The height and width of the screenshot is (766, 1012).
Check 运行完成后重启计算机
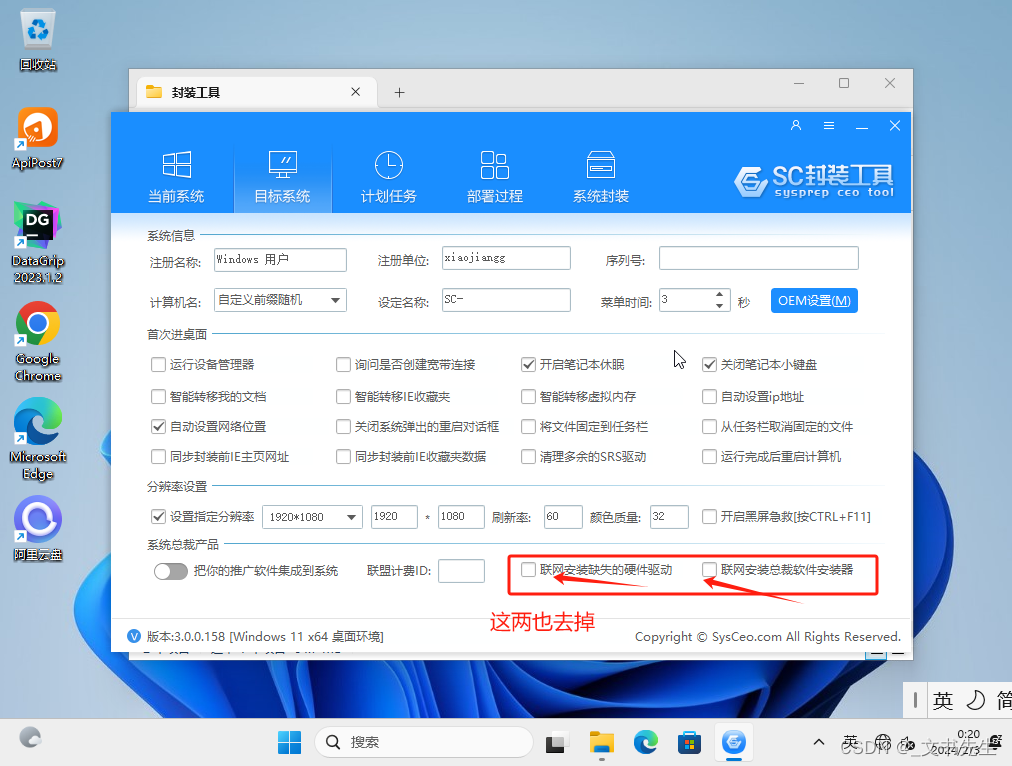[x=709, y=457]
